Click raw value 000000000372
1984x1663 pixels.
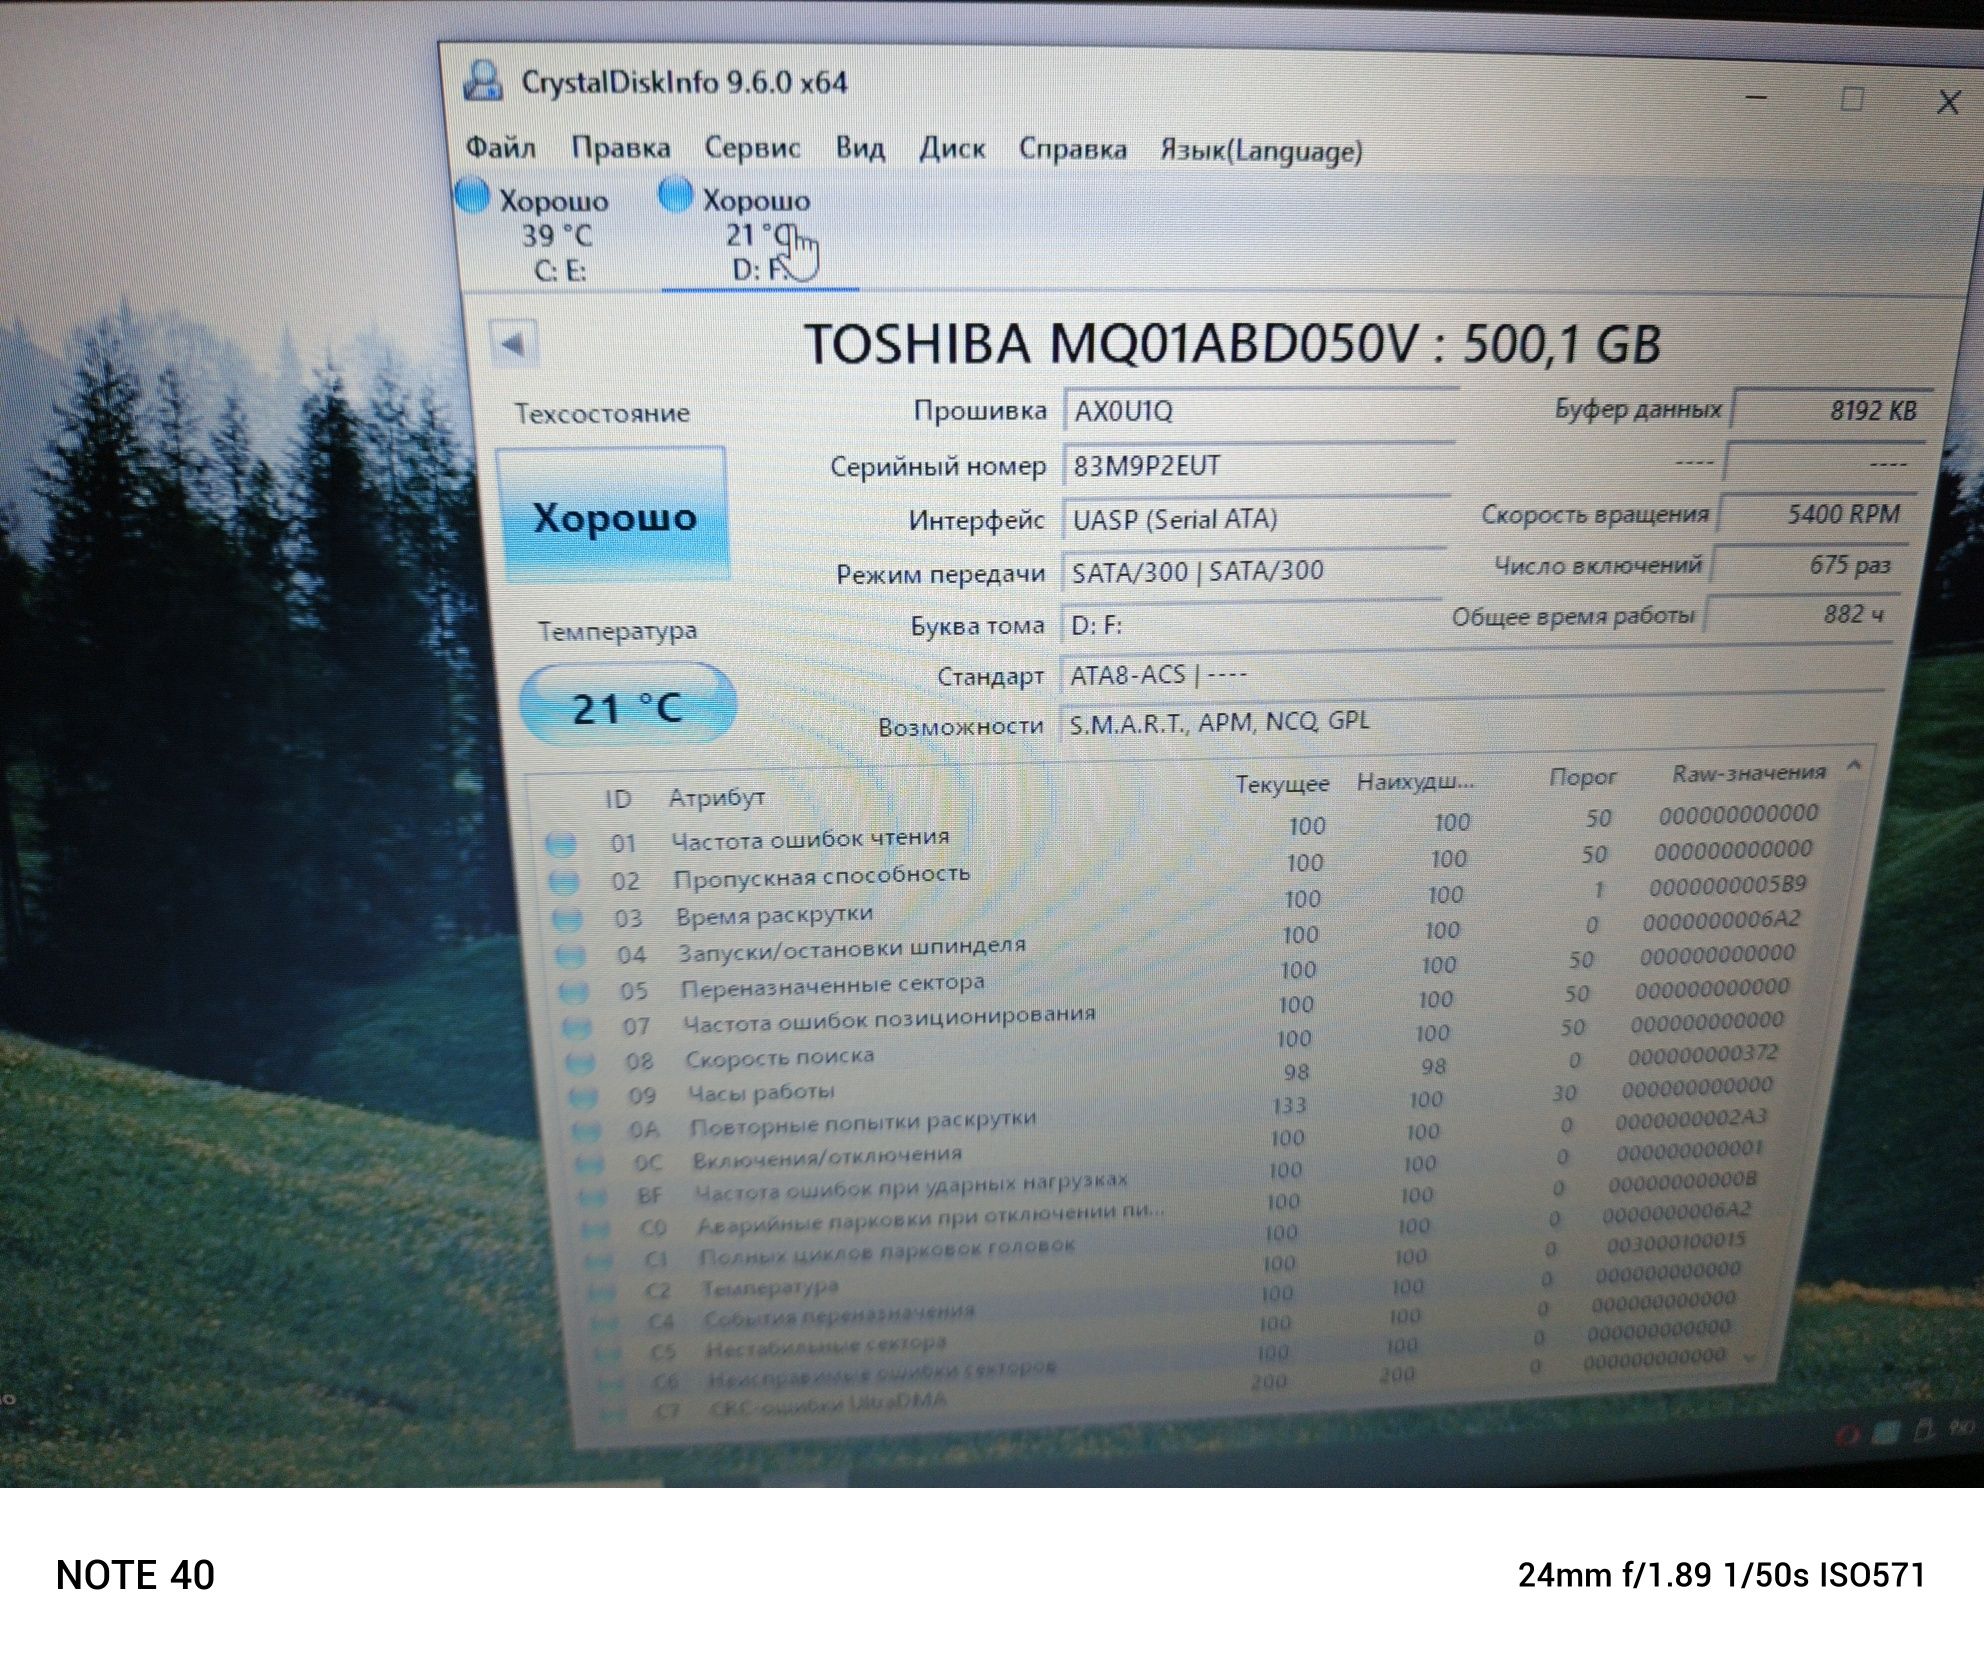pyautogui.click(x=1702, y=1055)
